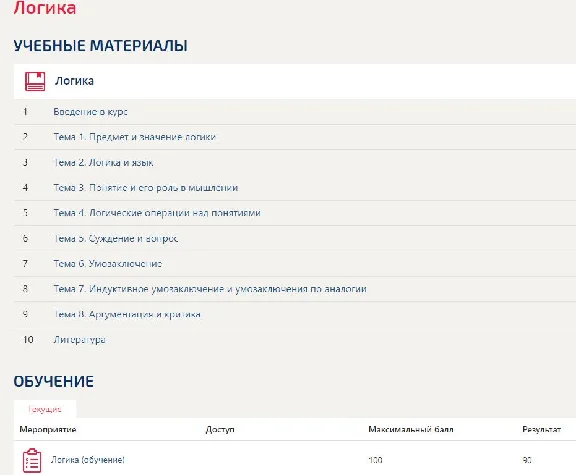The image size is (576, 475).
Task: Open Тема 2. Логика и язык
Action: [x=103, y=162]
